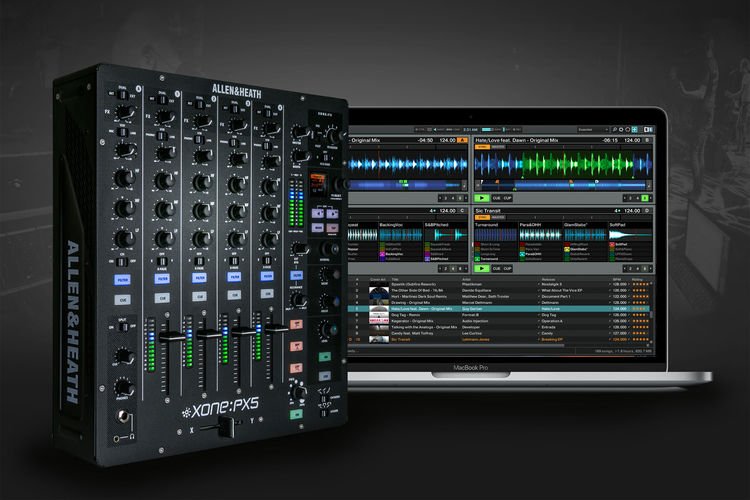Open the Essential layout dropdown
The height and width of the screenshot is (500, 750).
[593, 130]
